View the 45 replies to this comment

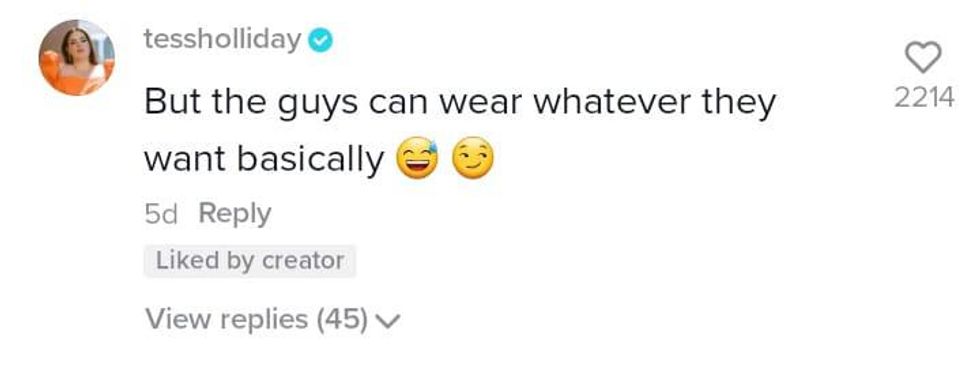tap(272, 319)
